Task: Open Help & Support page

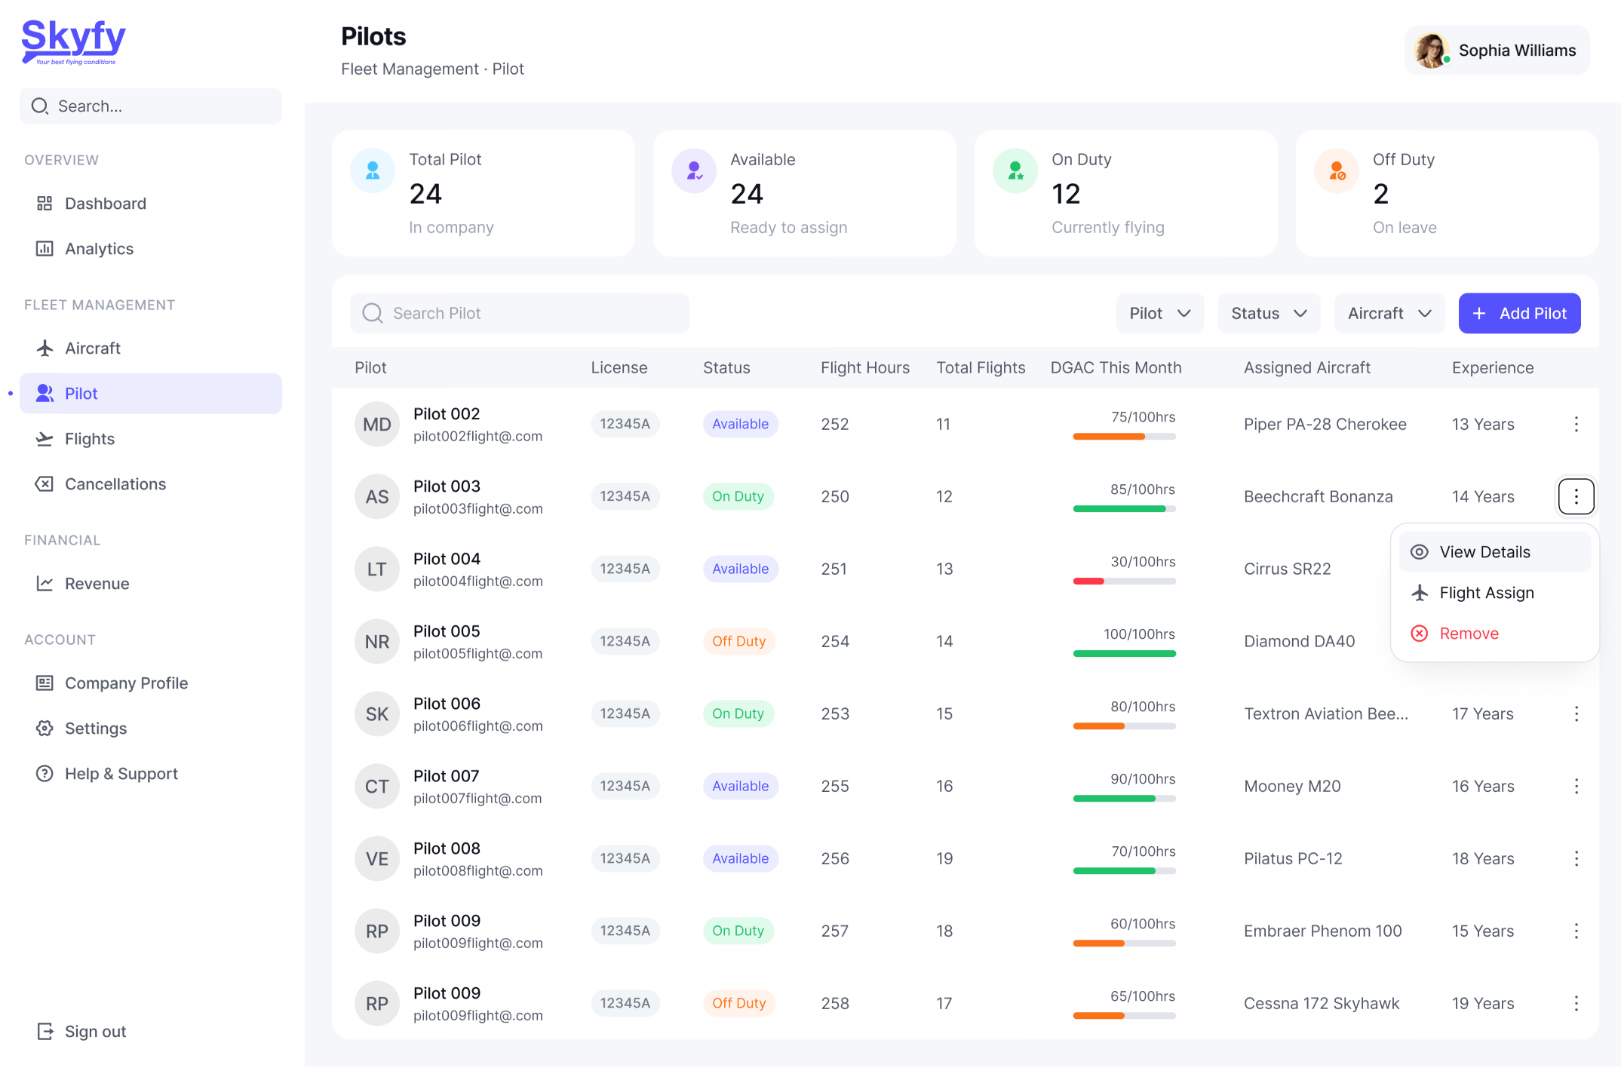Action: (x=151, y=774)
